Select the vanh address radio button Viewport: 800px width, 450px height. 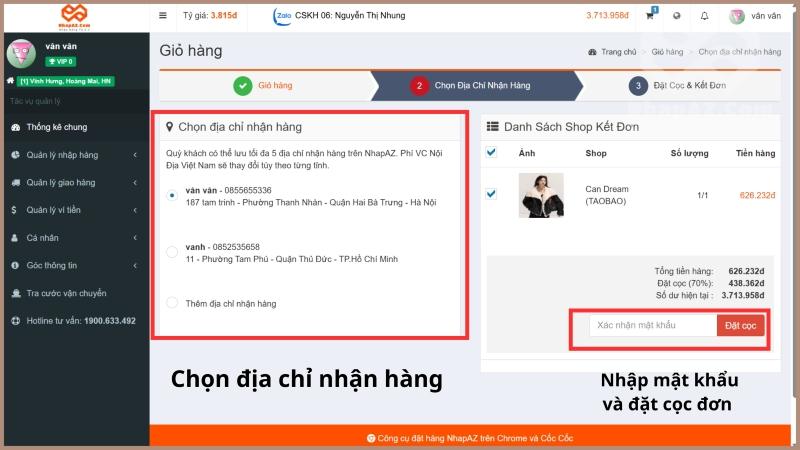click(172, 252)
